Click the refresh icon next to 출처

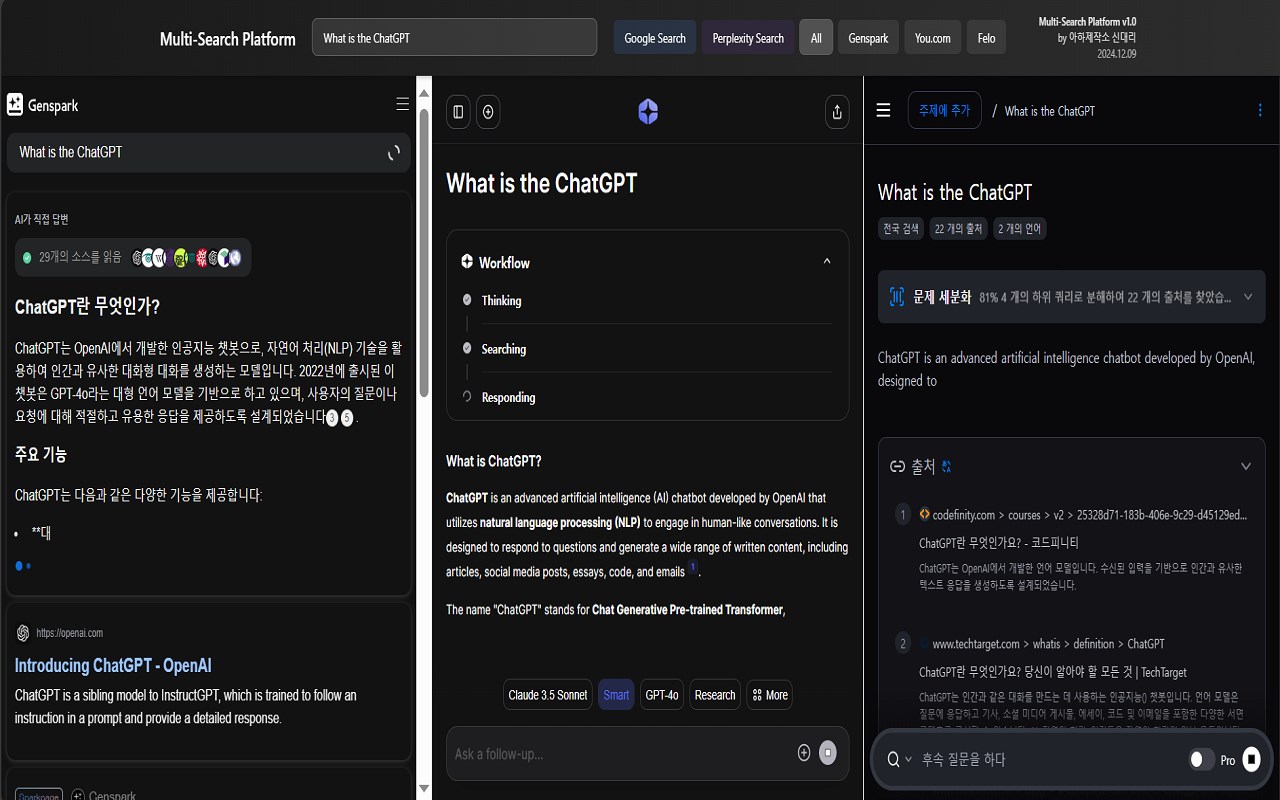tap(947, 467)
